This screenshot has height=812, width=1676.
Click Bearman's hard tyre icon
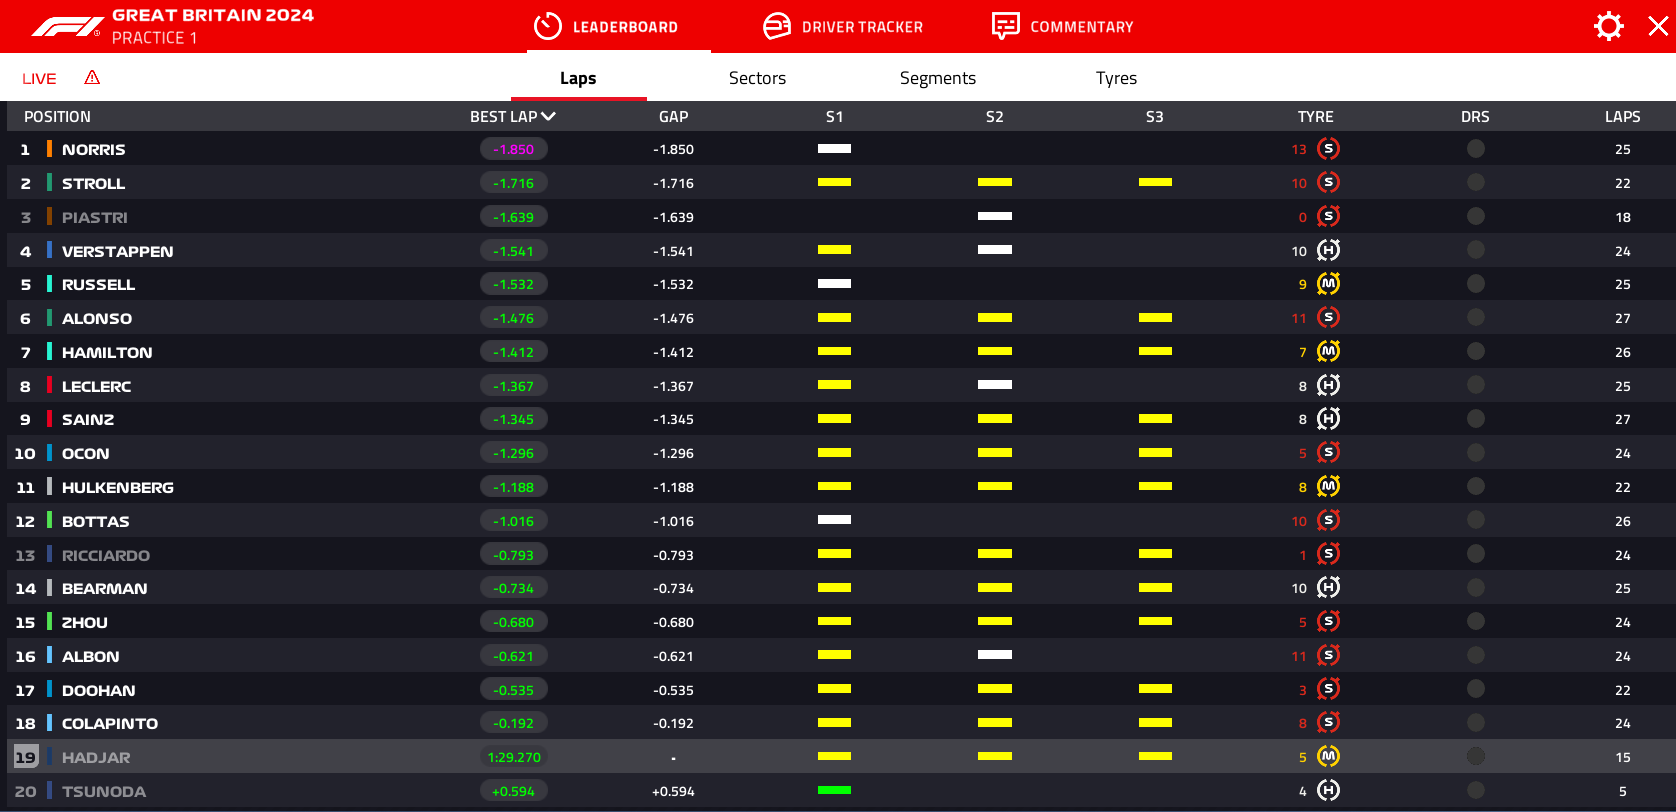(1328, 588)
